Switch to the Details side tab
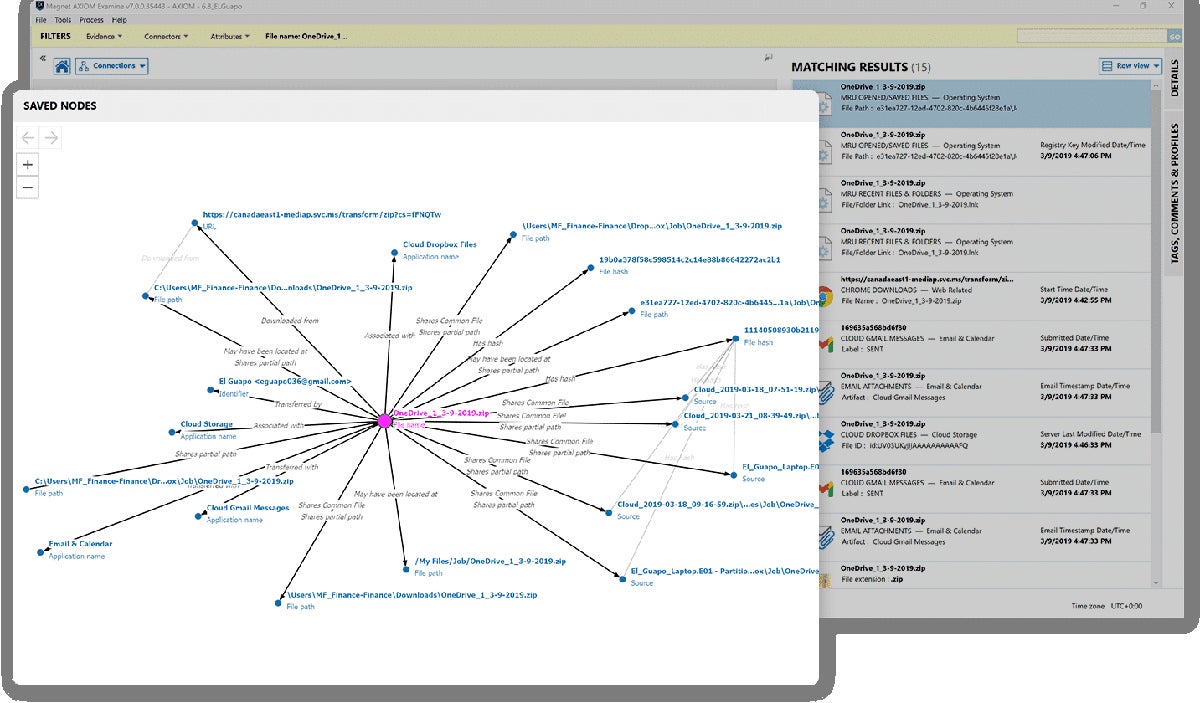This screenshot has width=1200, height=703. click(1174, 77)
